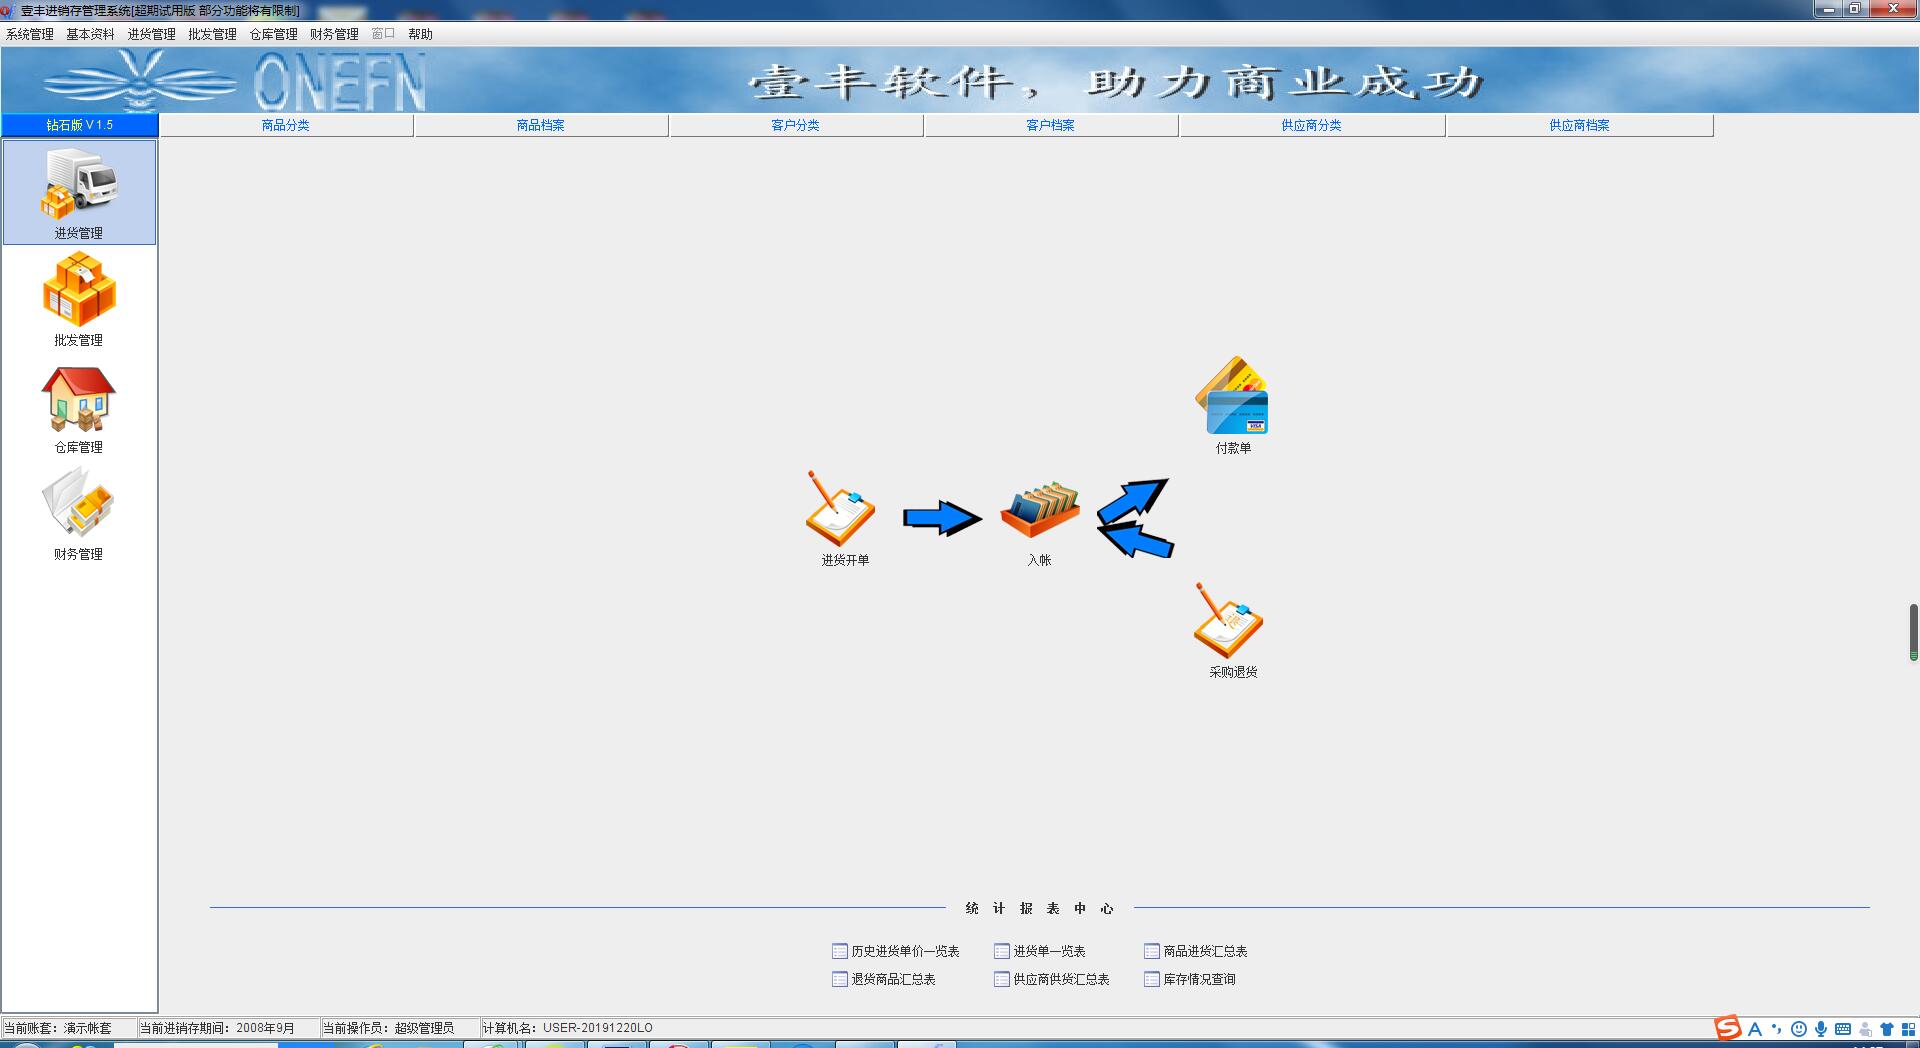The width and height of the screenshot is (1920, 1048).
Task: Open the 仓库管理 house icon in sidebar
Action: click(x=79, y=407)
